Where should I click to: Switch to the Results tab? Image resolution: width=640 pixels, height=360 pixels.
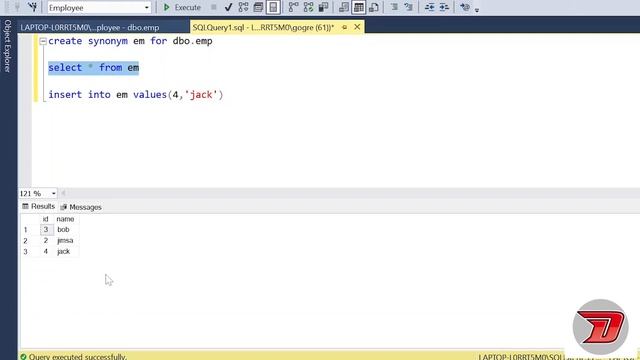coord(38,207)
